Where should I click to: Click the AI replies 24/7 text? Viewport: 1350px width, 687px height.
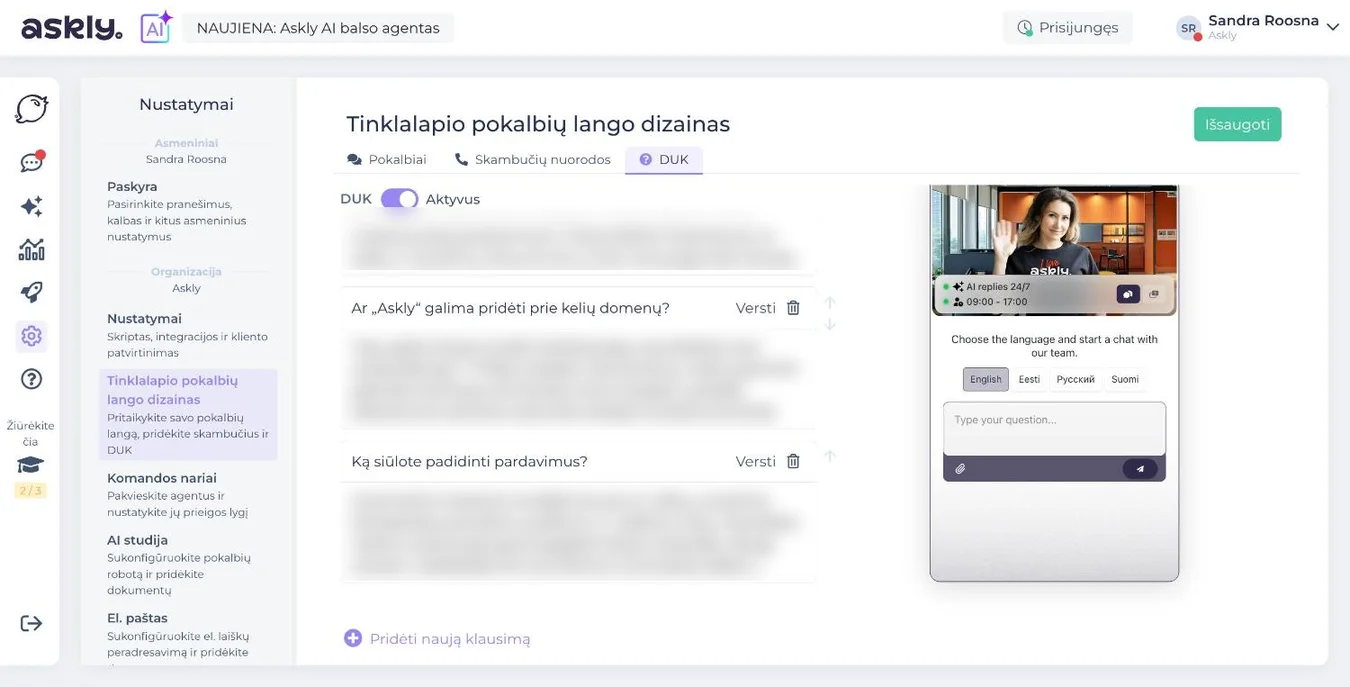[998, 287]
